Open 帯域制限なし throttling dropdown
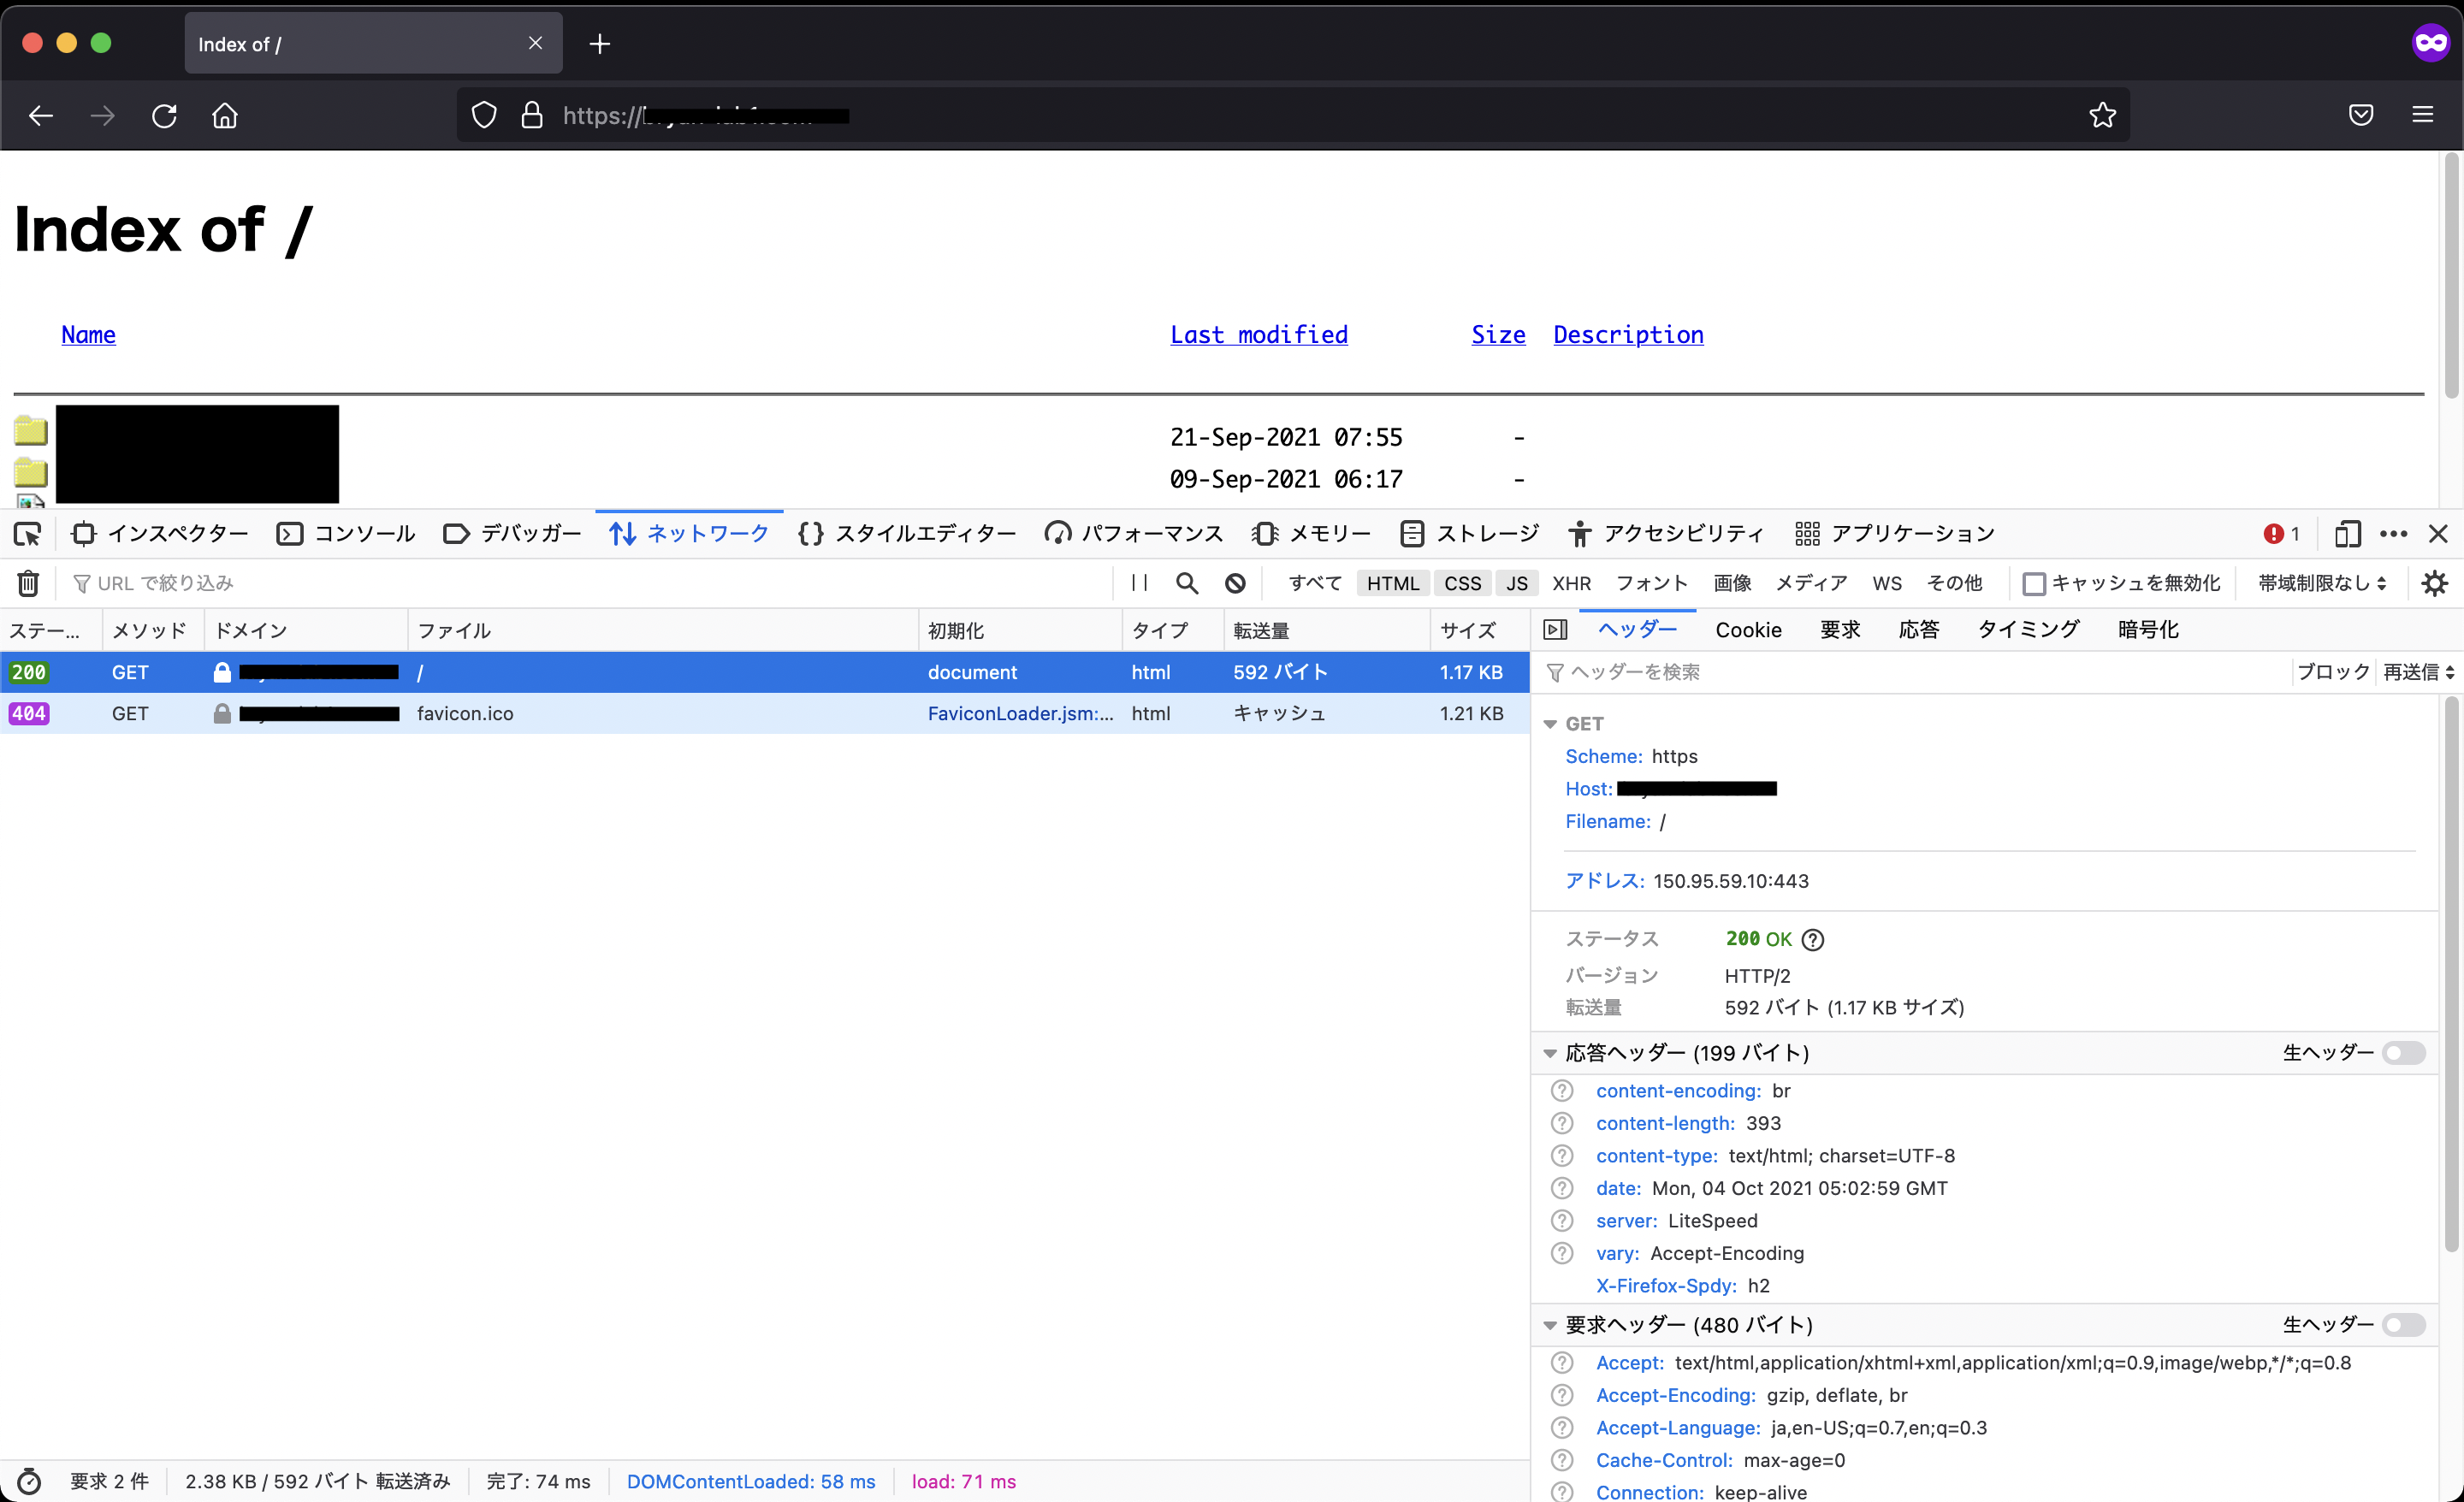2464x1502 pixels. [2322, 583]
